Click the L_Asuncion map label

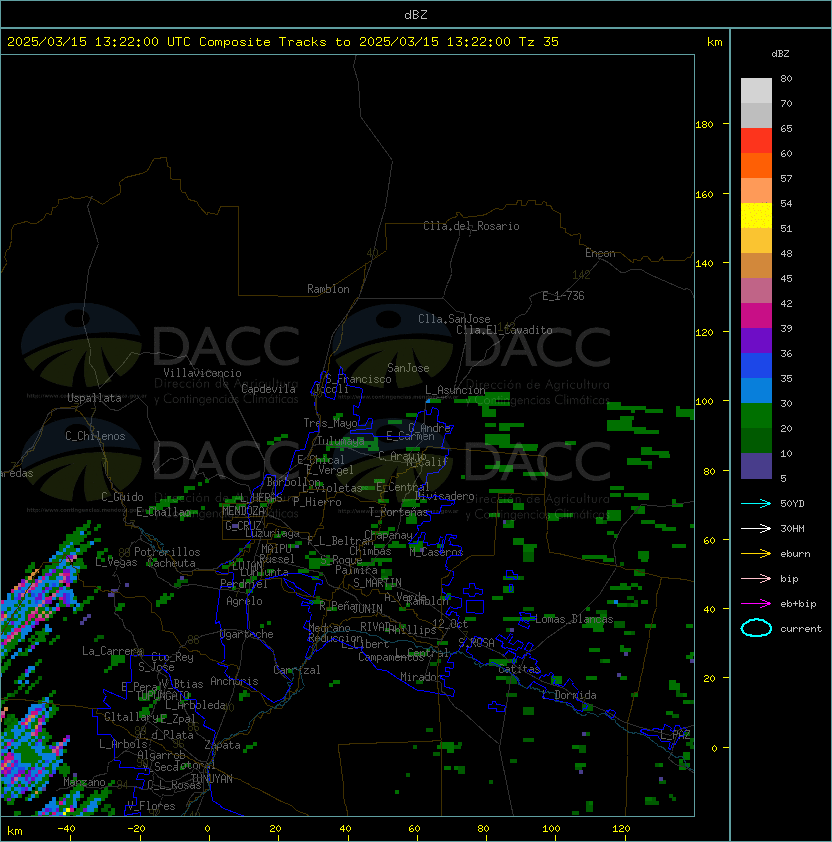click(x=455, y=390)
